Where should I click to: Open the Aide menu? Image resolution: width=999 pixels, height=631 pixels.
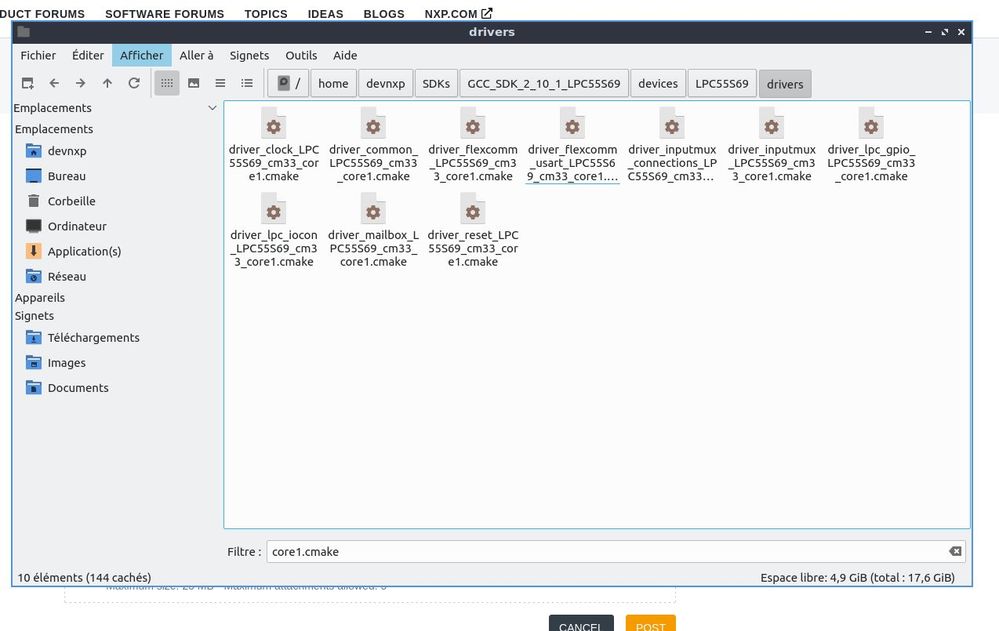coord(345,55)
